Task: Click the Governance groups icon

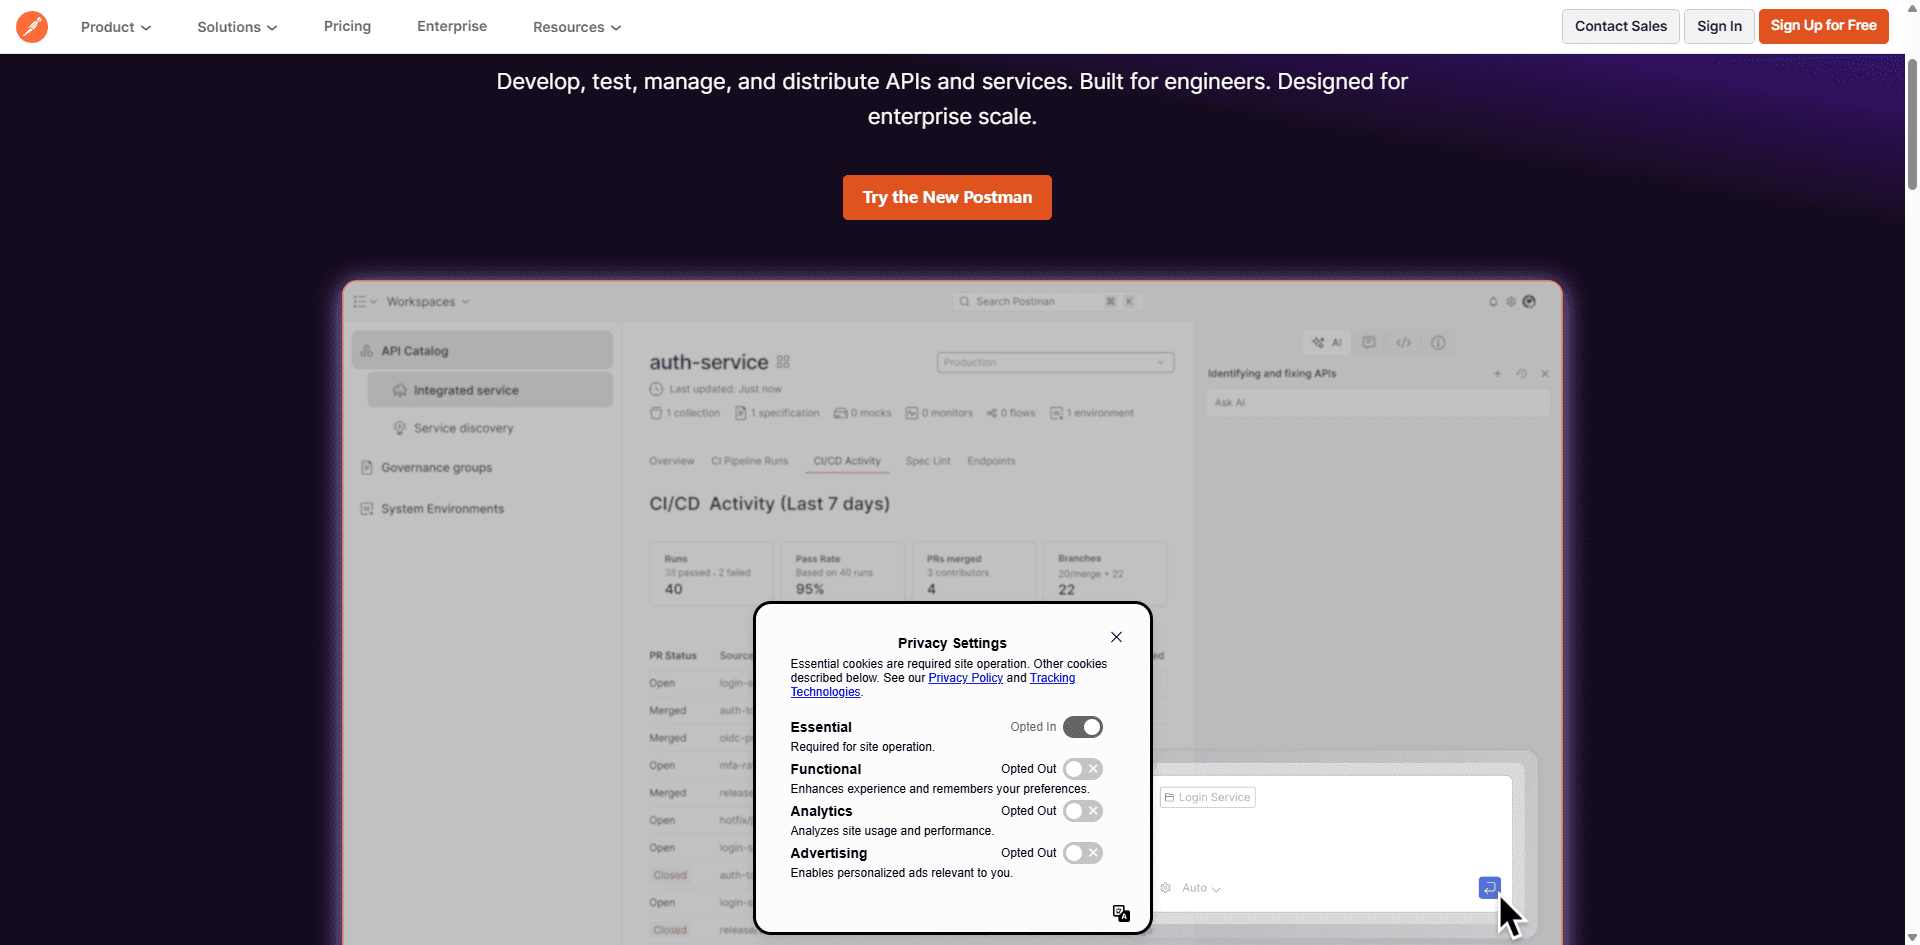Action: (x=367, y=467)
